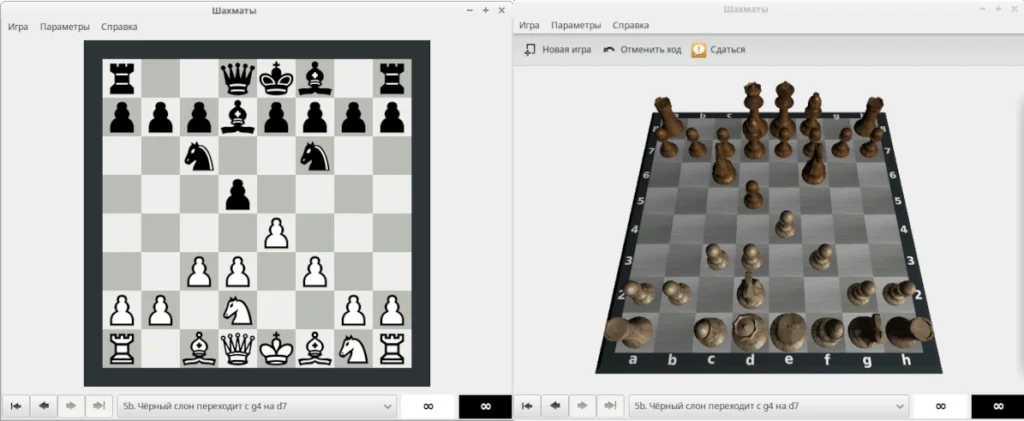Select white pawn on f3 on 3D board
The width and height of the screenshot is (1024, 421).
(x=822, y=257)
